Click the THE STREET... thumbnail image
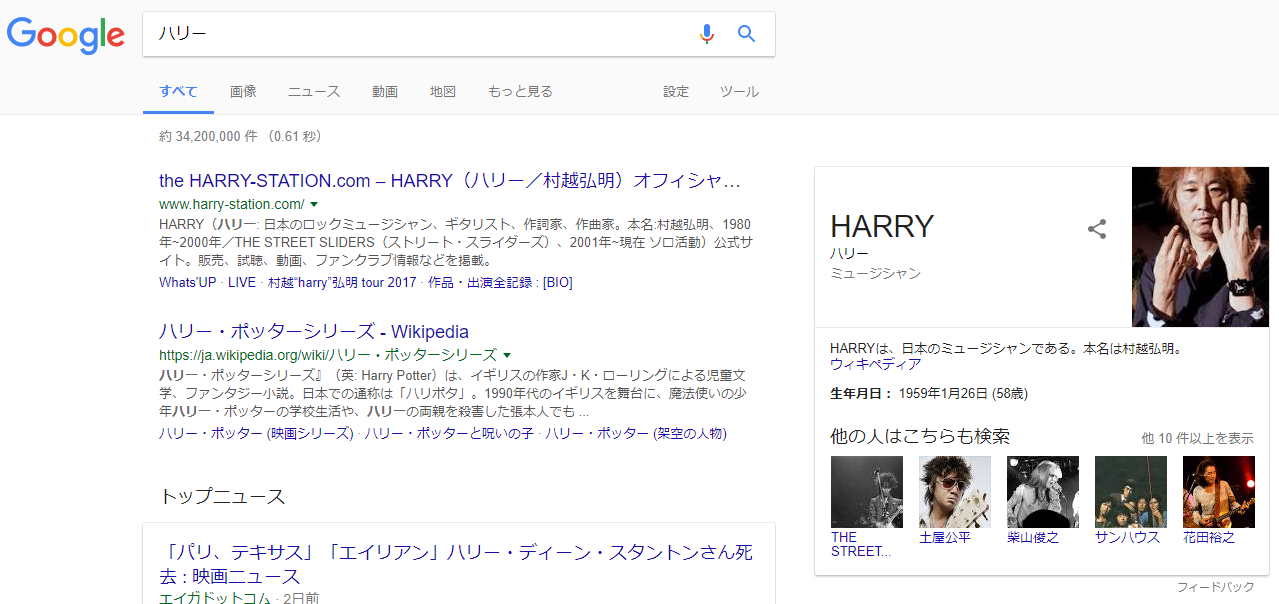 point(867,492)
